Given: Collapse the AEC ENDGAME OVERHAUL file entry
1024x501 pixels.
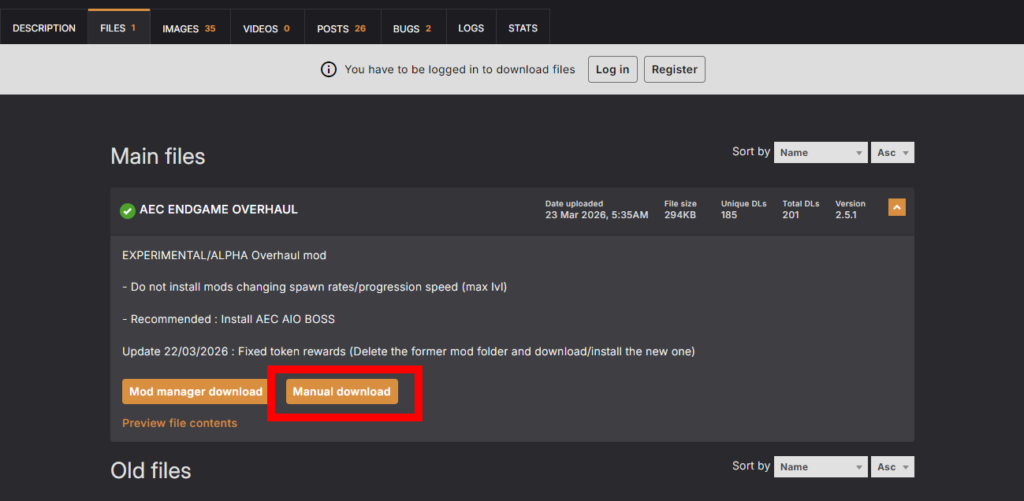Looking at the screenshot, I should coord(897,208).
